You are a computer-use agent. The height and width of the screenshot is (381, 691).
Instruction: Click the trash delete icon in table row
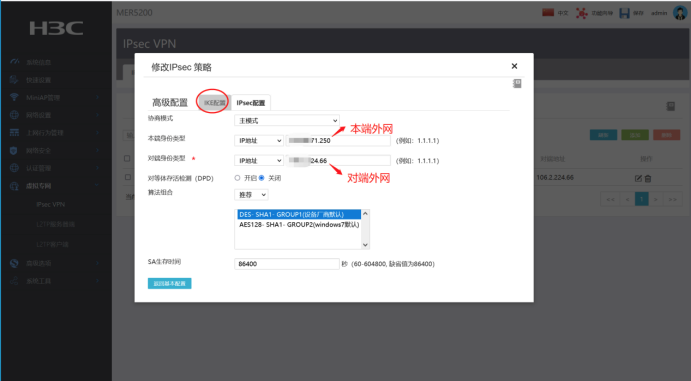[648, 178]
